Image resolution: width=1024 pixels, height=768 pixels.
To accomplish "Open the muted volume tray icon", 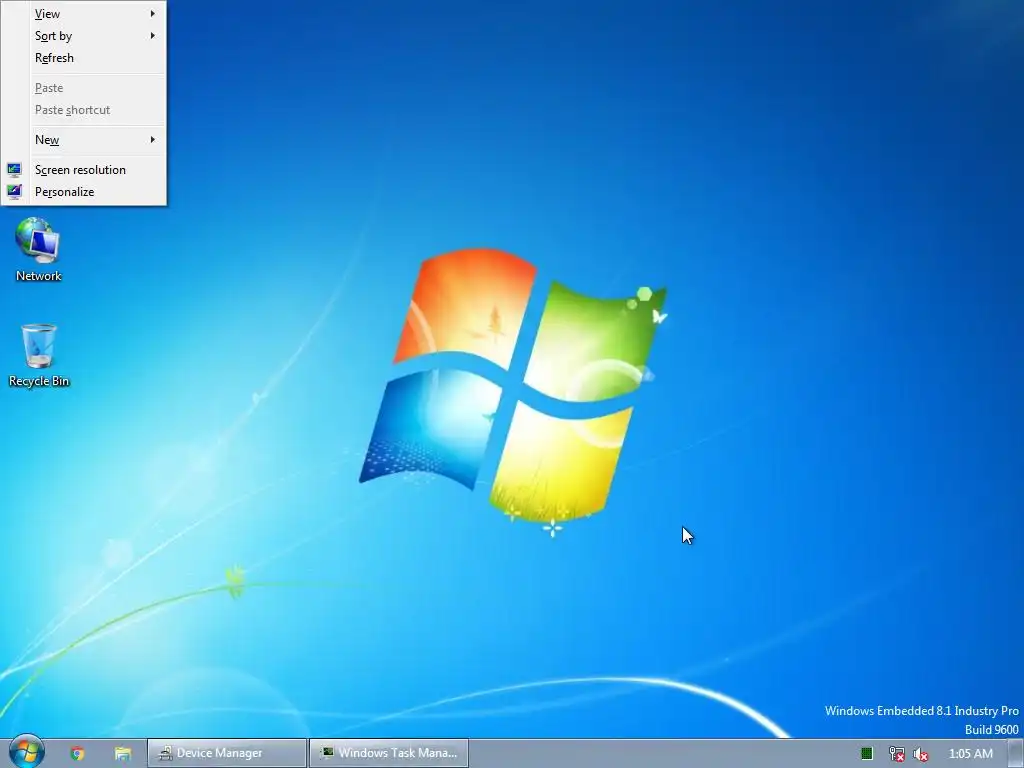I will pos(921,754).
